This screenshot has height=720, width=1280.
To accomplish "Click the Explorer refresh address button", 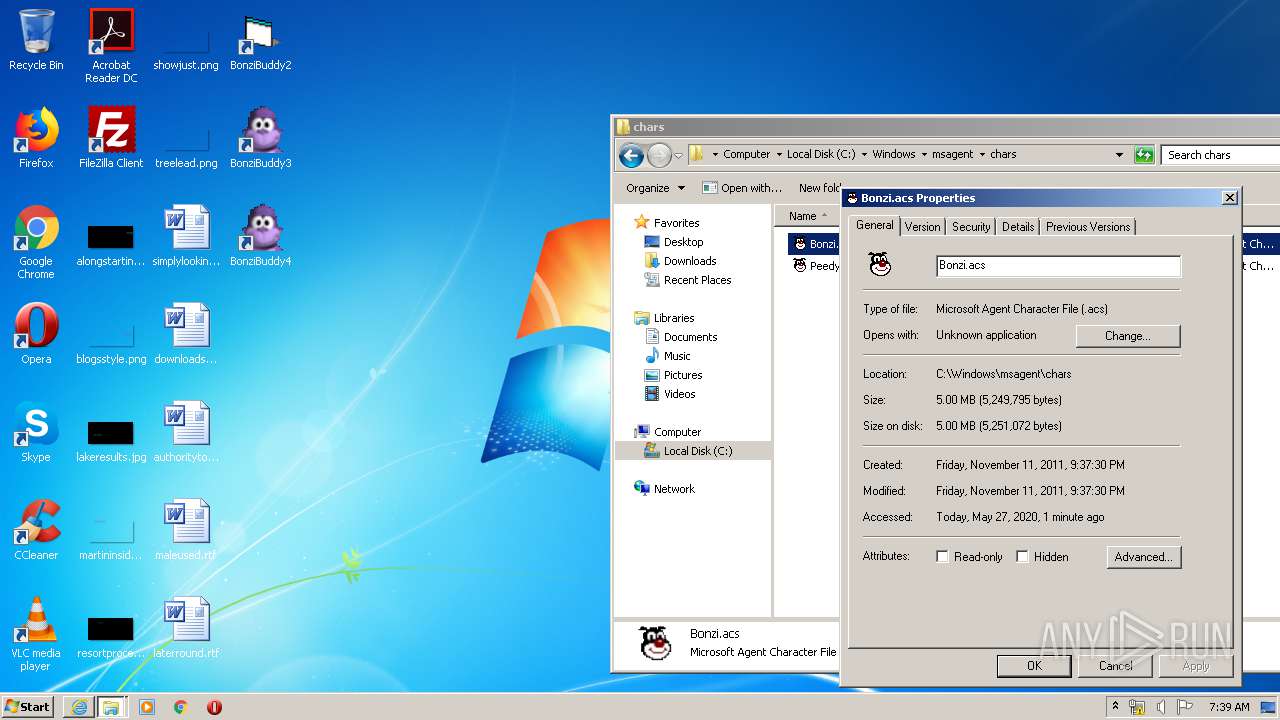I will point(1144,155).
